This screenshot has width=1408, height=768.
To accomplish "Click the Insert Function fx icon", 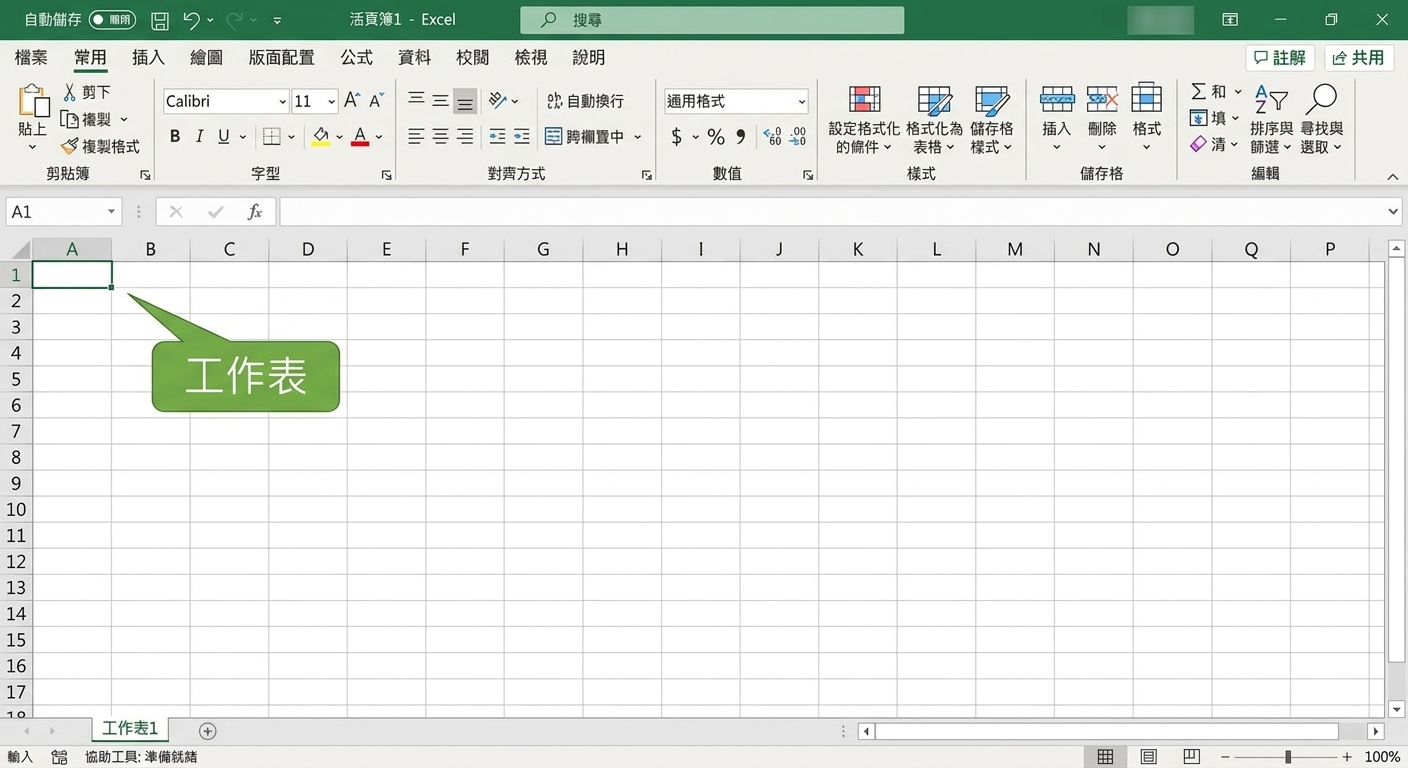I will point(255,212).
